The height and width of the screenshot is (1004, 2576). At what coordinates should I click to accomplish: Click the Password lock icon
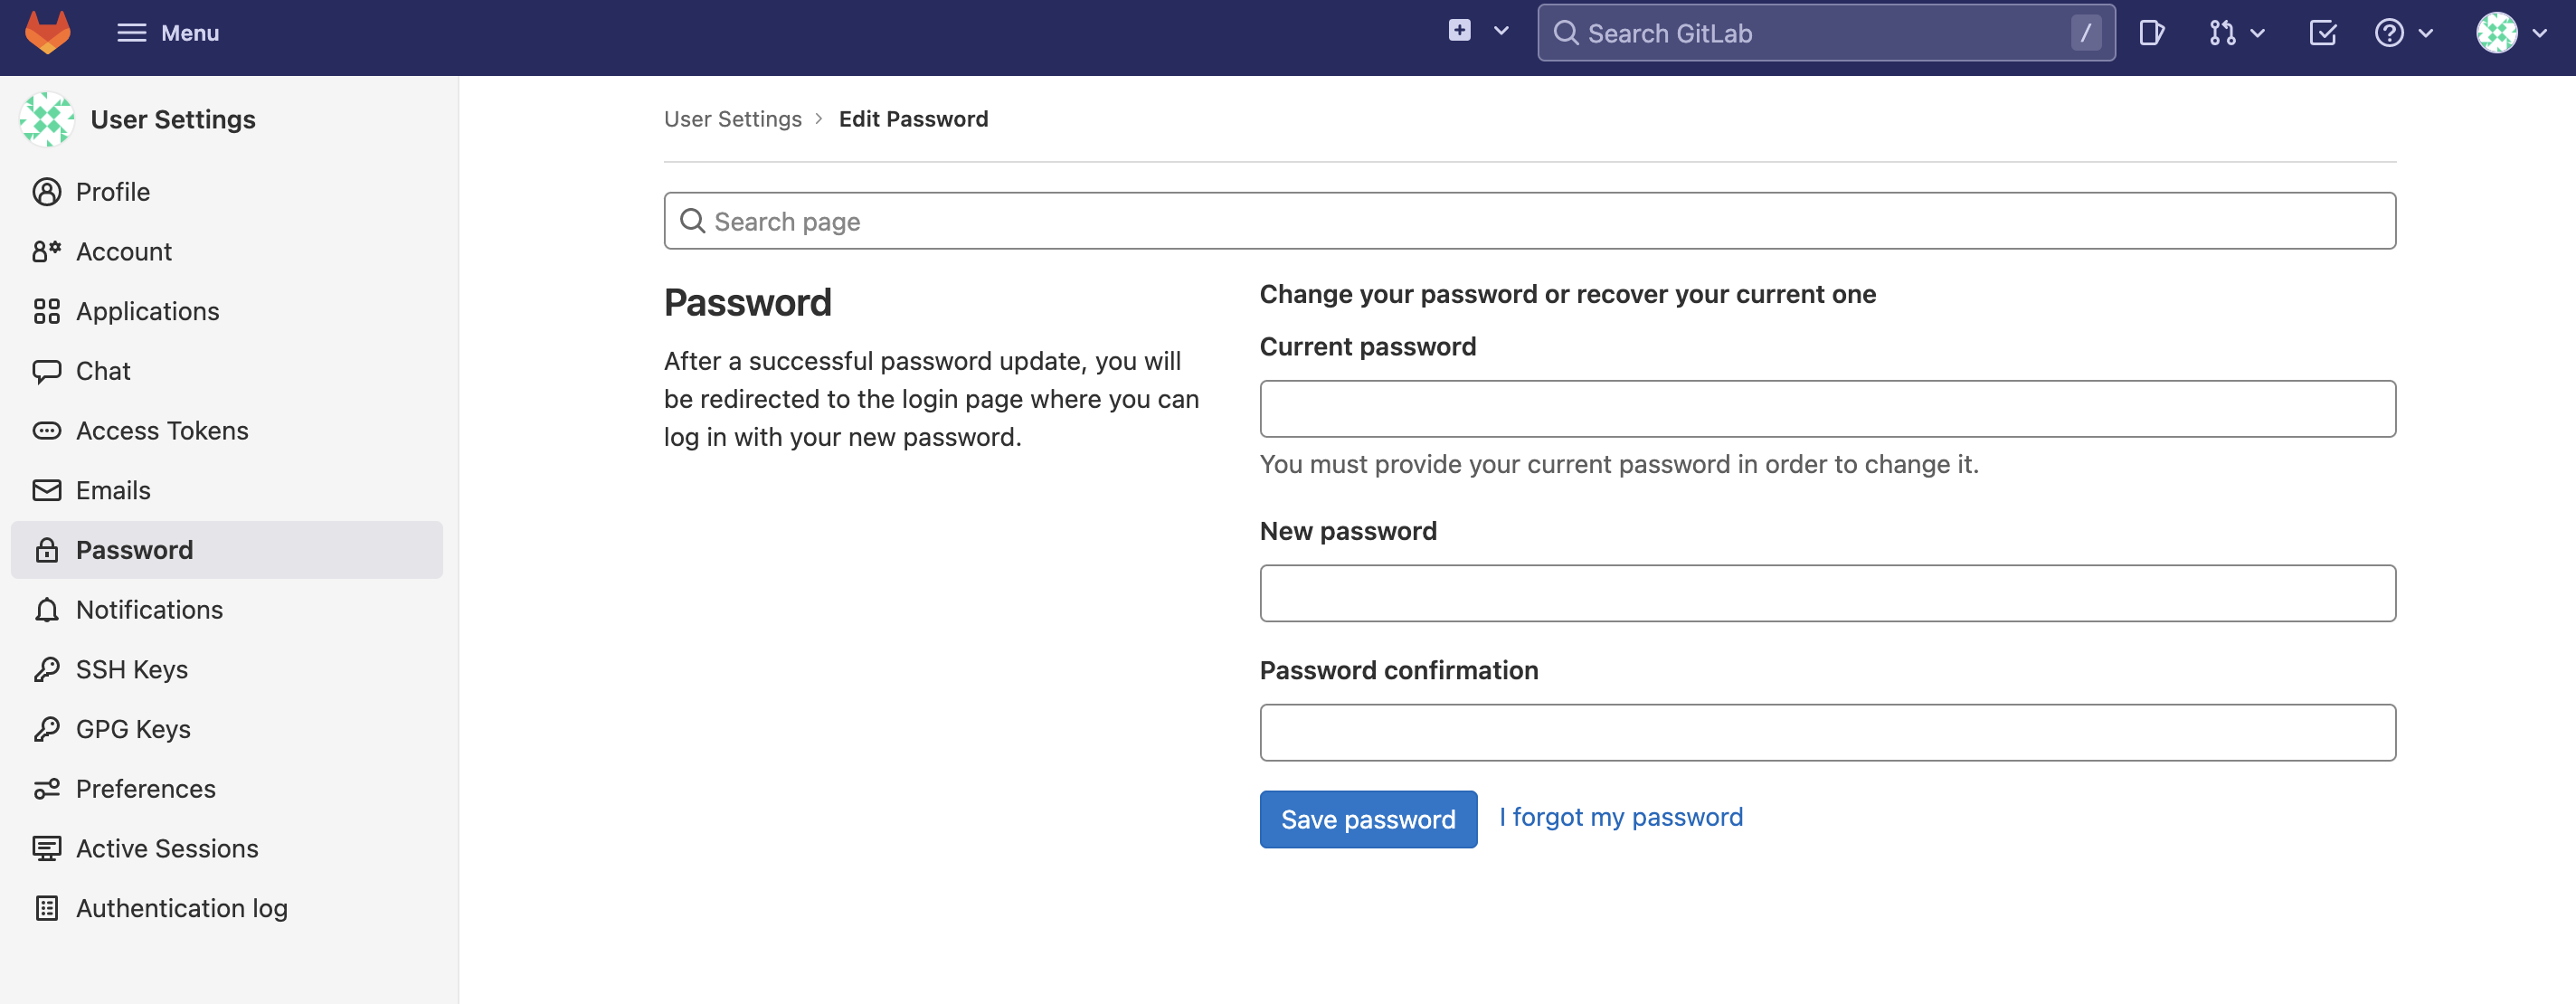coord(47,550)
